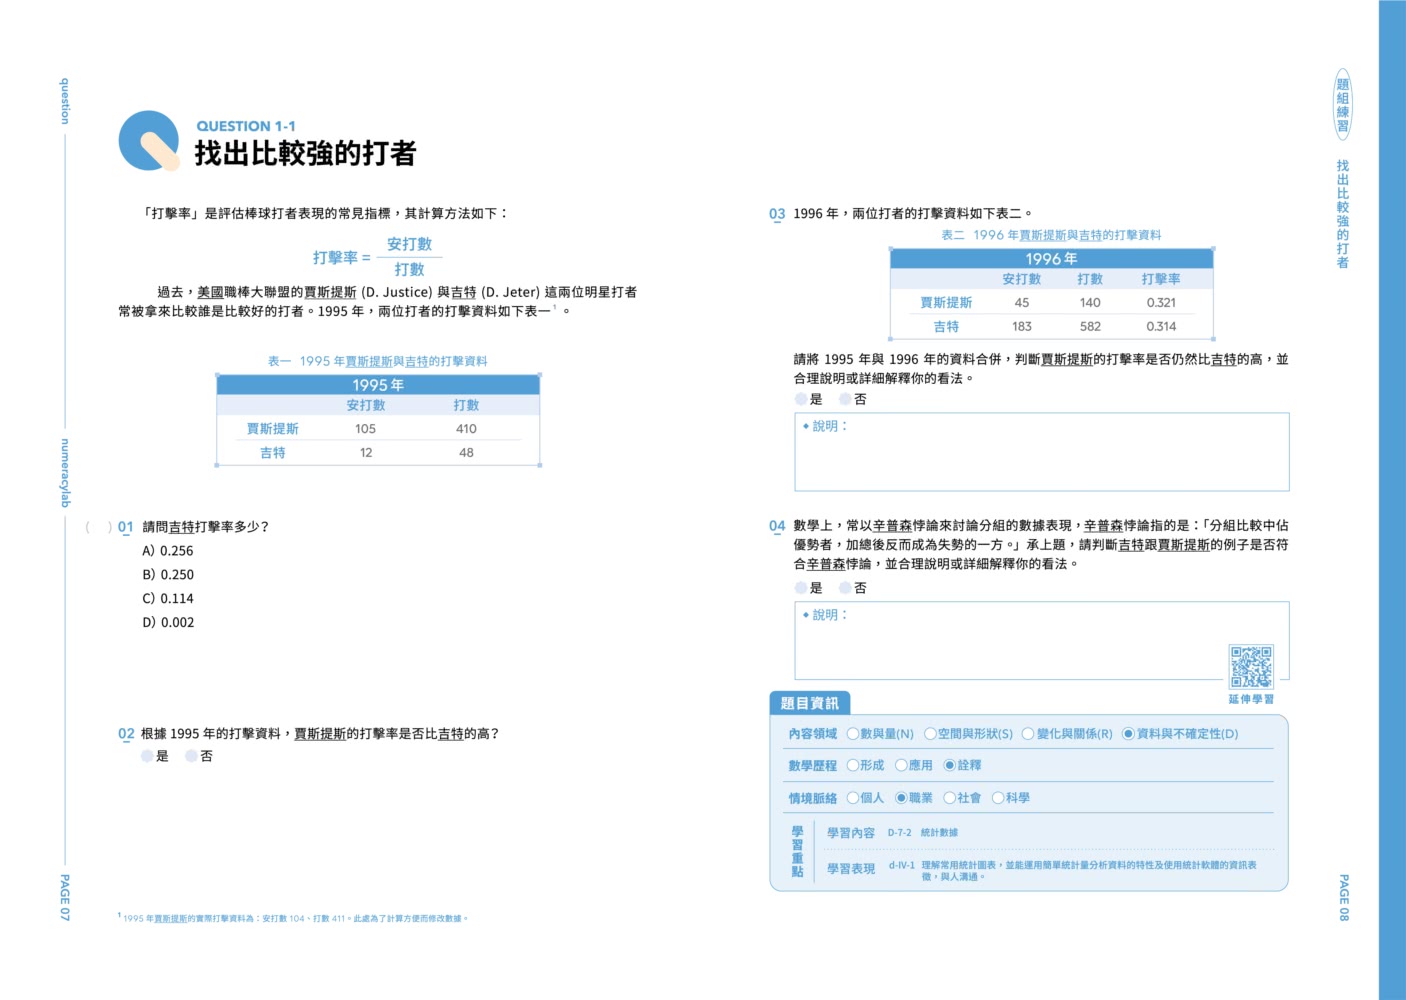Click the blue bat logo icon
This screenshot has height=1000, width=1406.
149,141
